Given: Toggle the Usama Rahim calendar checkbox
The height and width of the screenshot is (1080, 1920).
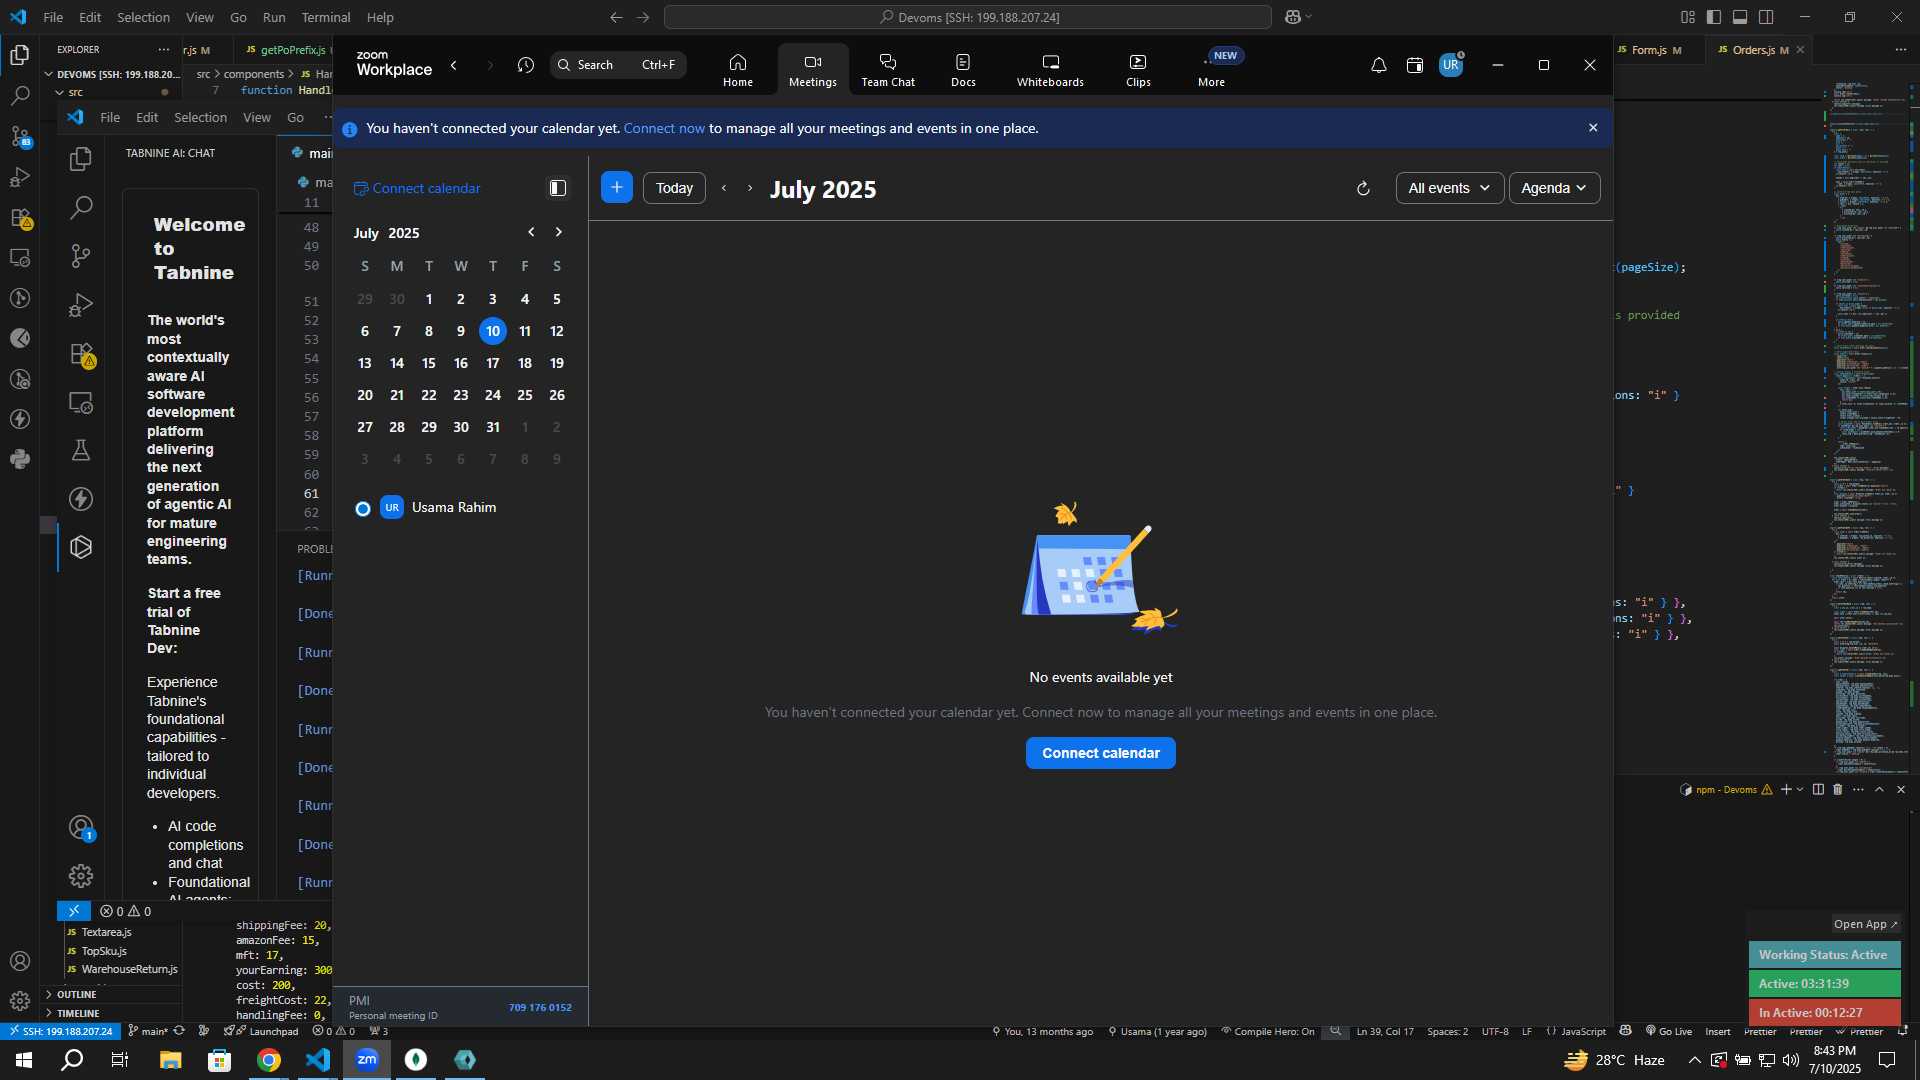Looking at the screenshot, I should (x=363, y=509).
